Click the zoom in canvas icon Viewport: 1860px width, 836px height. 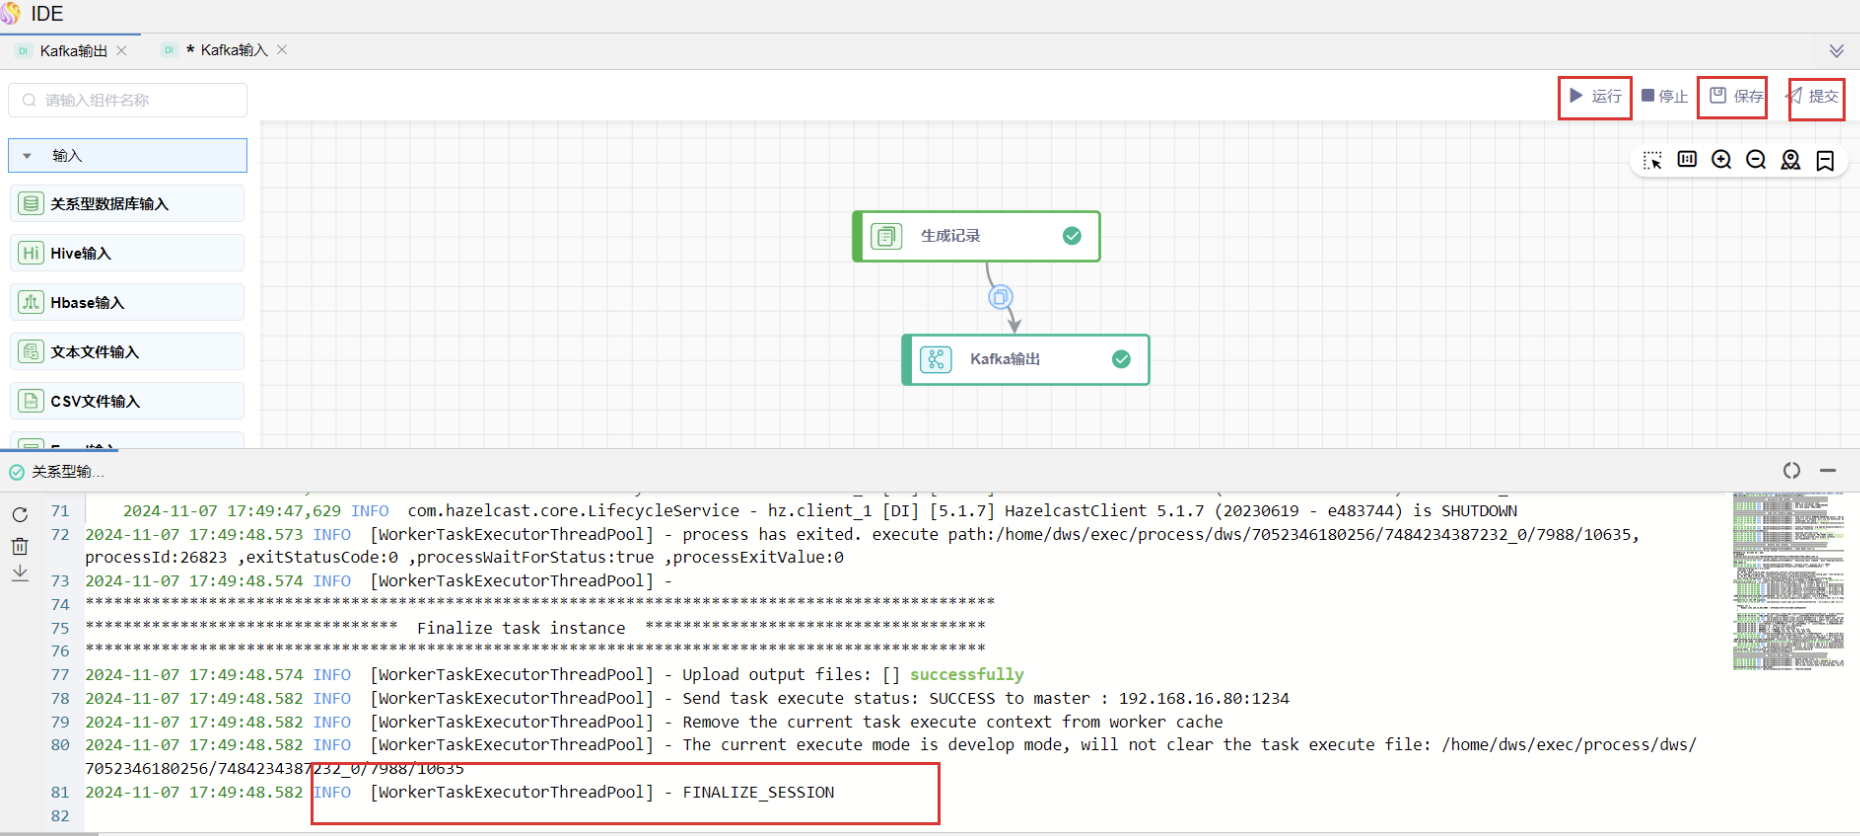[x=1721, y=160]
